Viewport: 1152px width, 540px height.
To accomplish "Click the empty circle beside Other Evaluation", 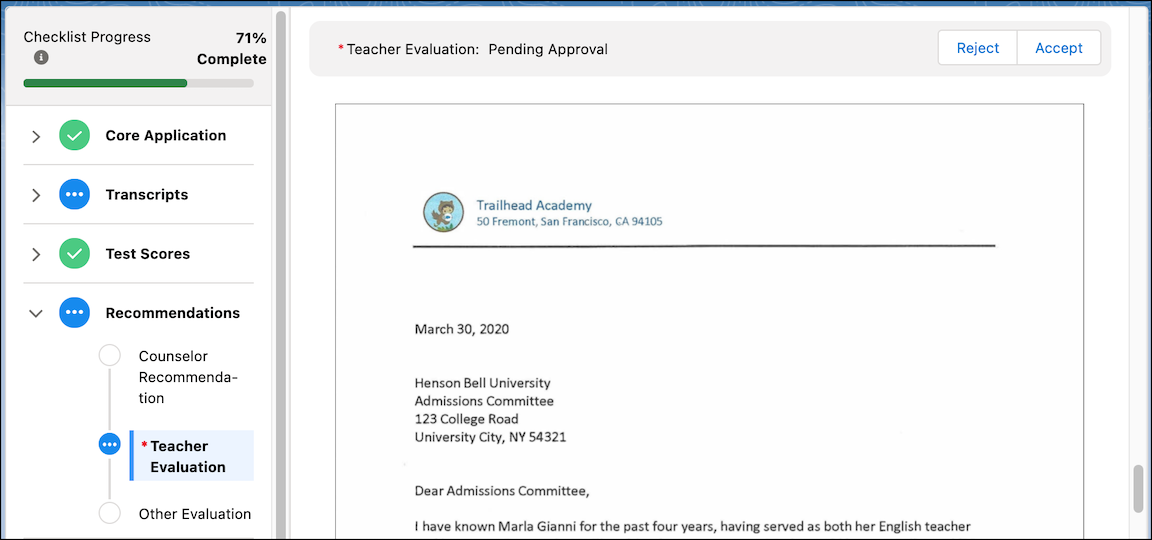I will [109, 514].
